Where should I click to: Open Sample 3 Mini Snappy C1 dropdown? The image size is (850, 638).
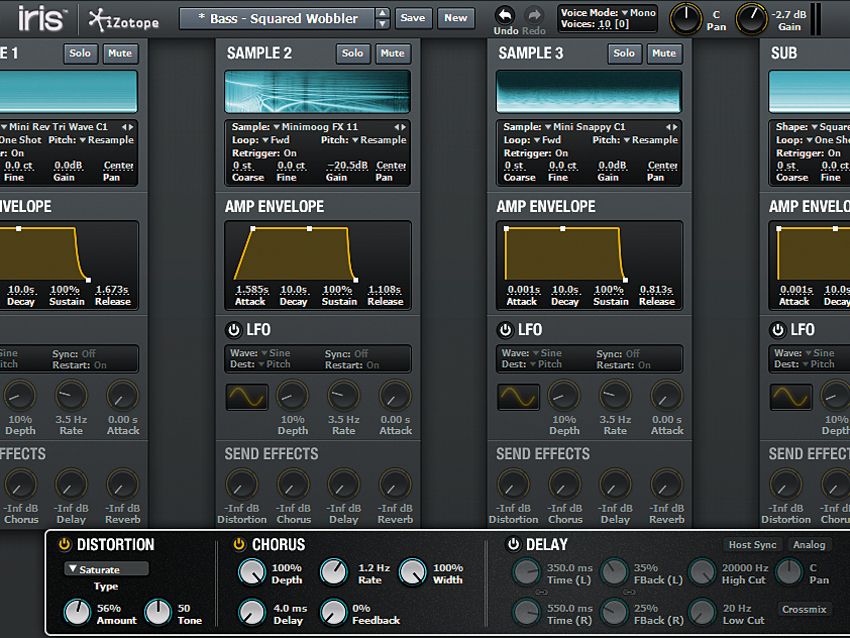[x=585, y=127]
